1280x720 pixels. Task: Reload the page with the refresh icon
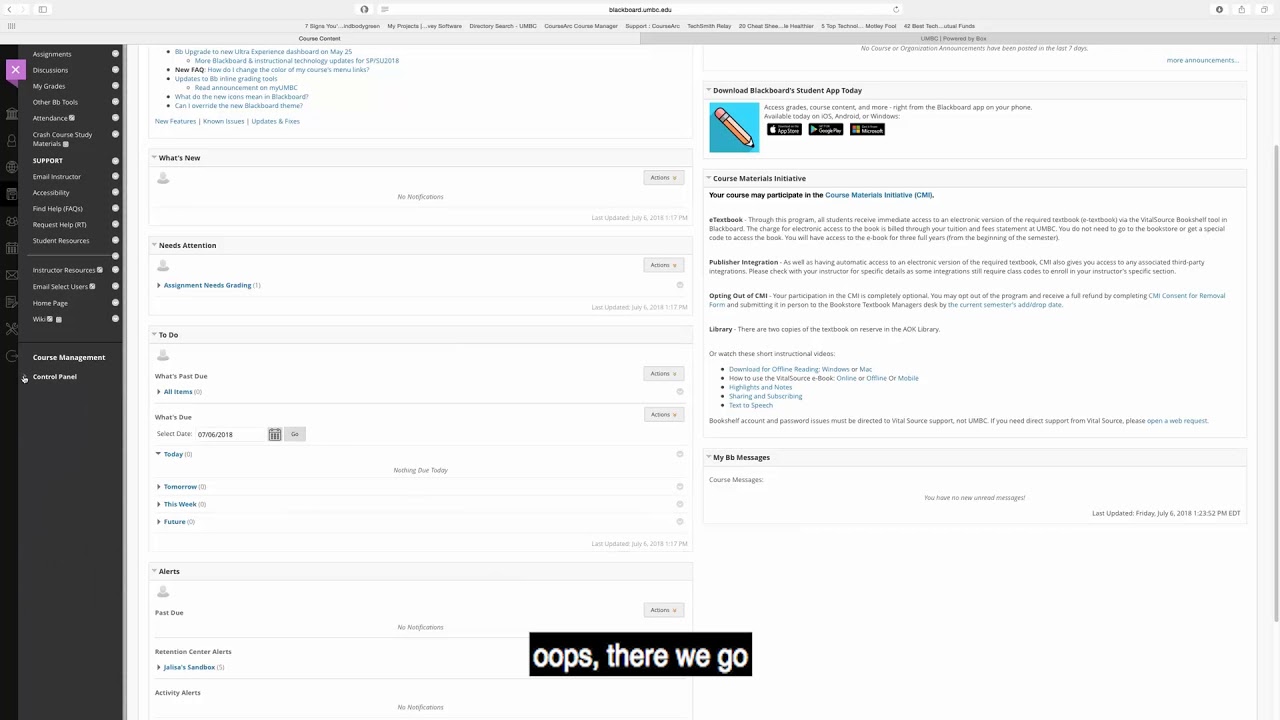click(x=896, y=10)
